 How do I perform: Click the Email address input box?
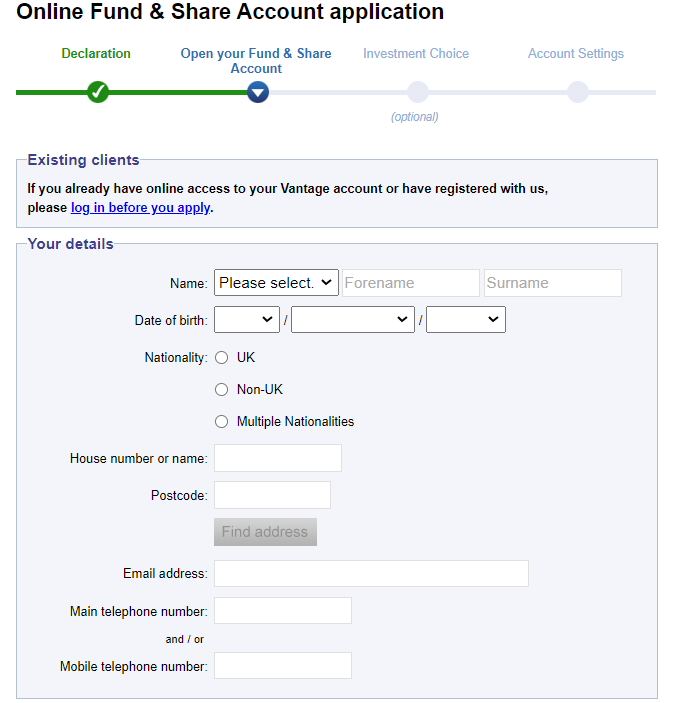(x=371, y=573)
